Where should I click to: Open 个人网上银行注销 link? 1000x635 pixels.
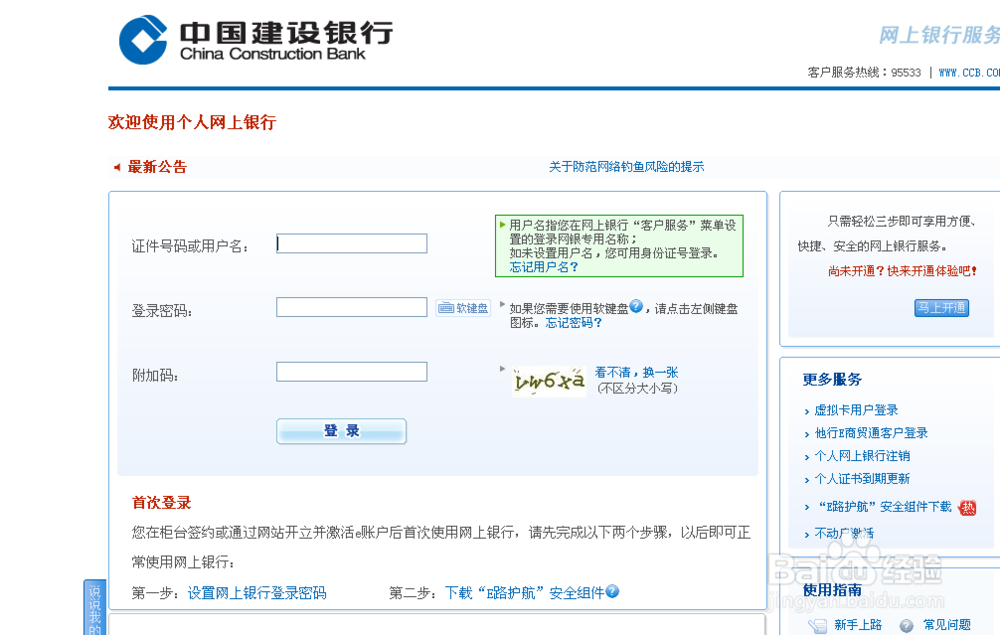tap(862, 456)
